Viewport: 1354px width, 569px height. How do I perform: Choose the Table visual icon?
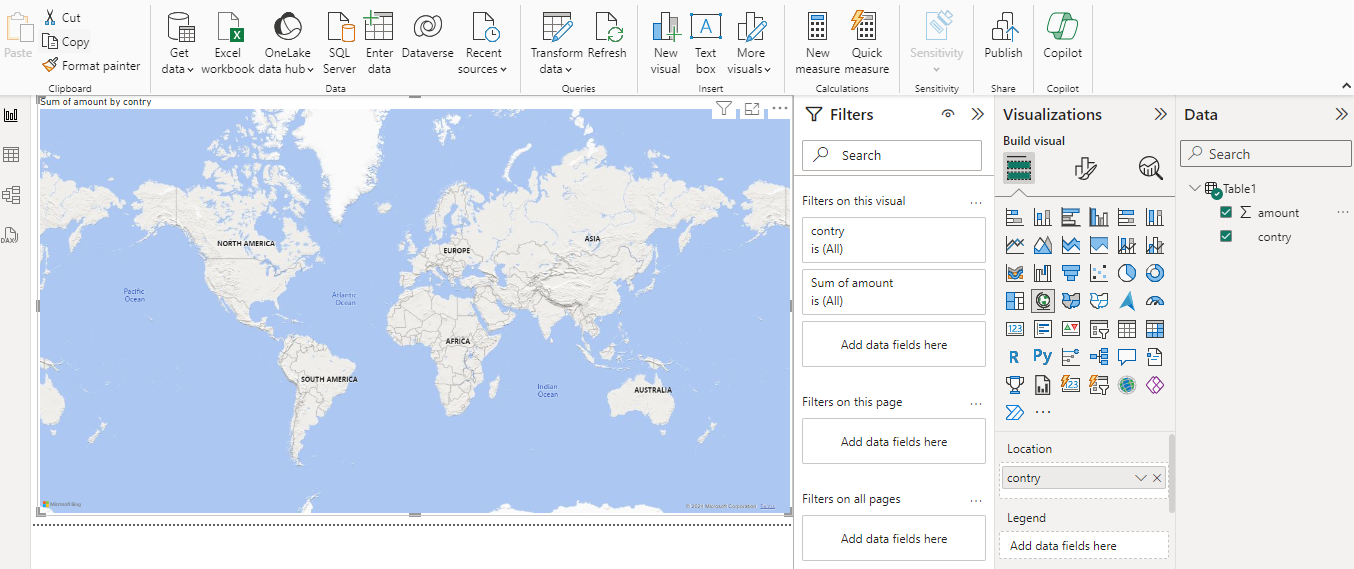click(x=1127, y=329)
